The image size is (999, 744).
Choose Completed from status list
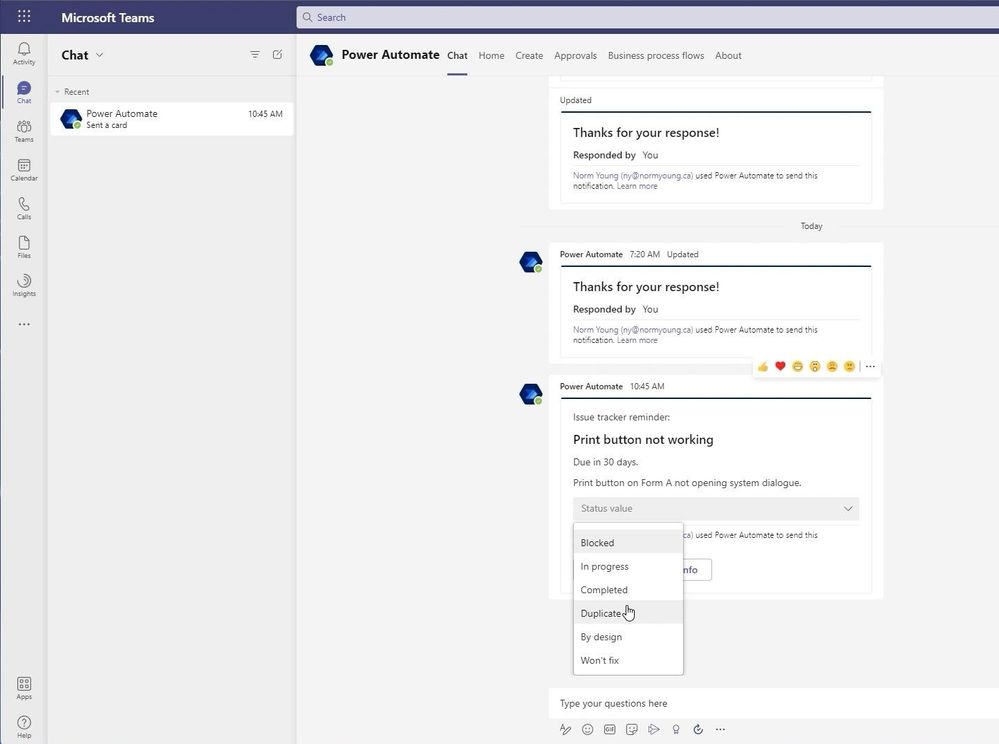click(x=628, y=590)
